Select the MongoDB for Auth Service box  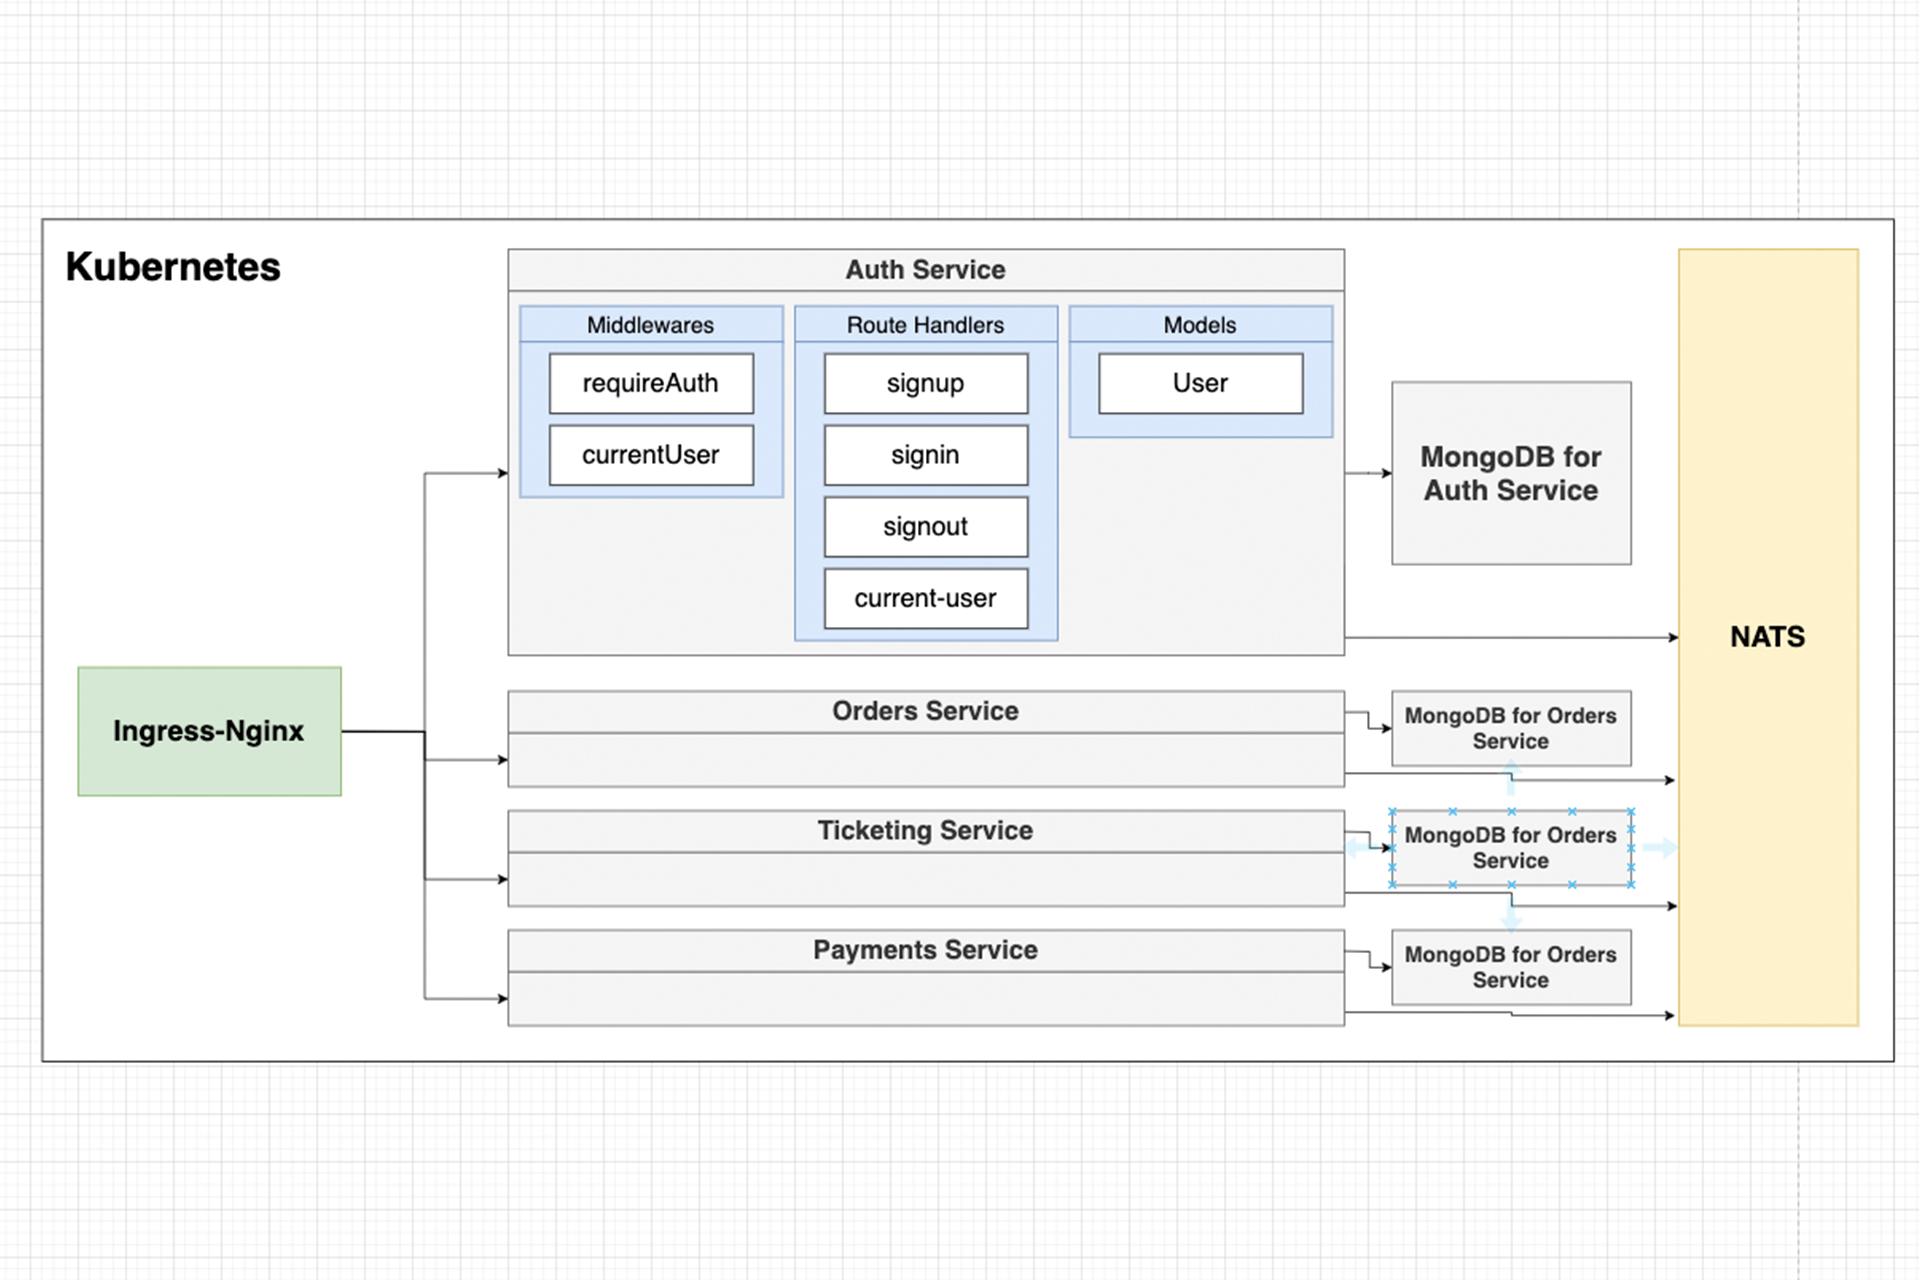pyautogui.click(x=1510, y=473)
